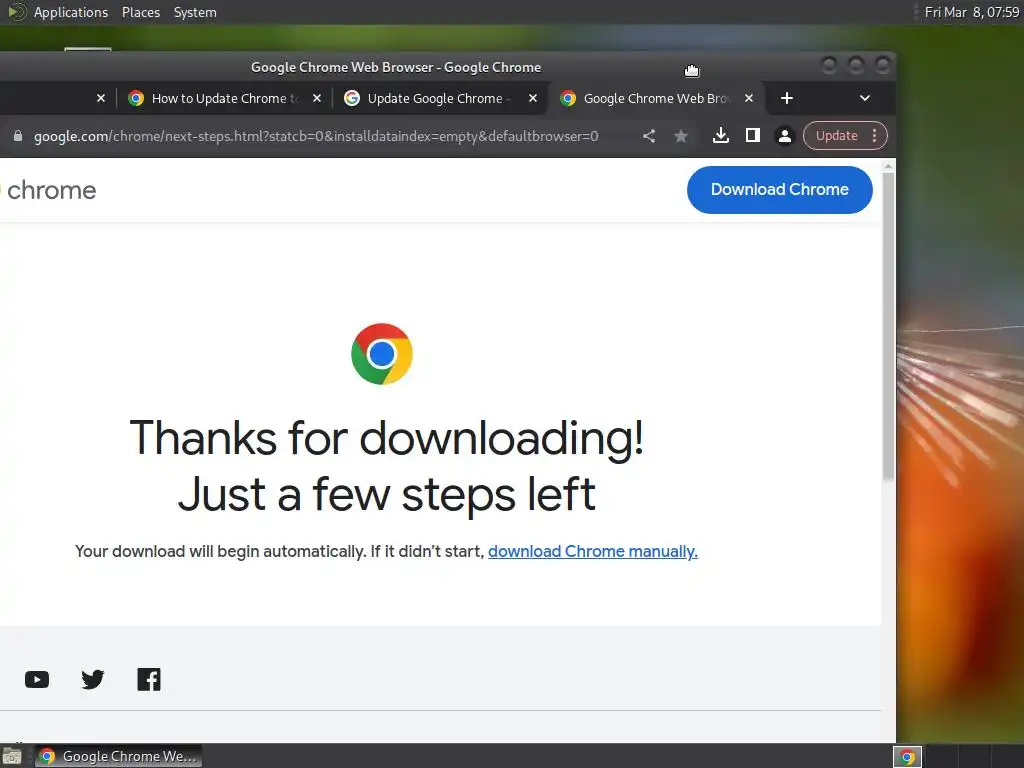Bookmark this page with the star icon
This screenshot has height=768, width=1024.
click(x=680, y=136)
